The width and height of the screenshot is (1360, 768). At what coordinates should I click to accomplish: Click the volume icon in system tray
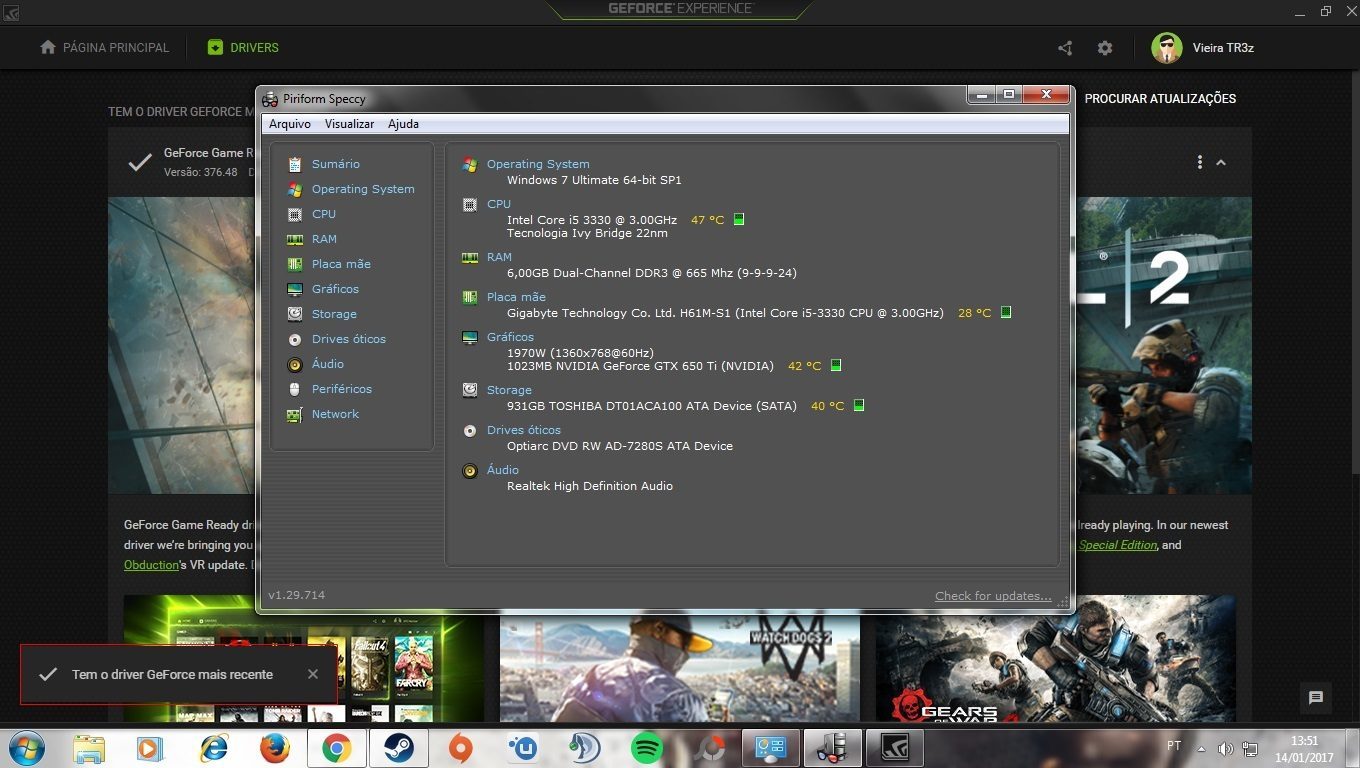click(x=1225, y=748)
